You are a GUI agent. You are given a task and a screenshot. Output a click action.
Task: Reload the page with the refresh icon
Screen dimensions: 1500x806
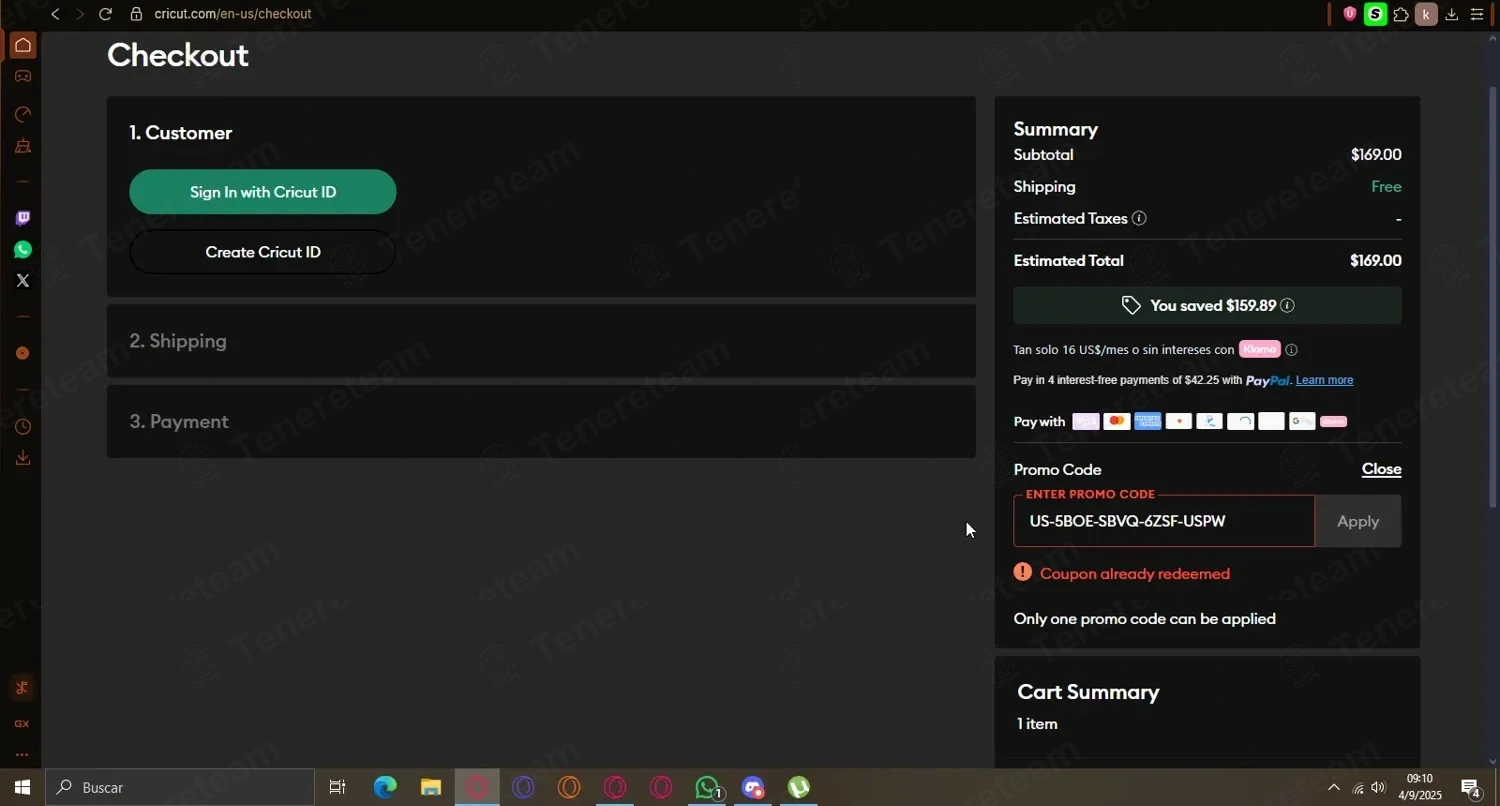[x=105, y=14]
